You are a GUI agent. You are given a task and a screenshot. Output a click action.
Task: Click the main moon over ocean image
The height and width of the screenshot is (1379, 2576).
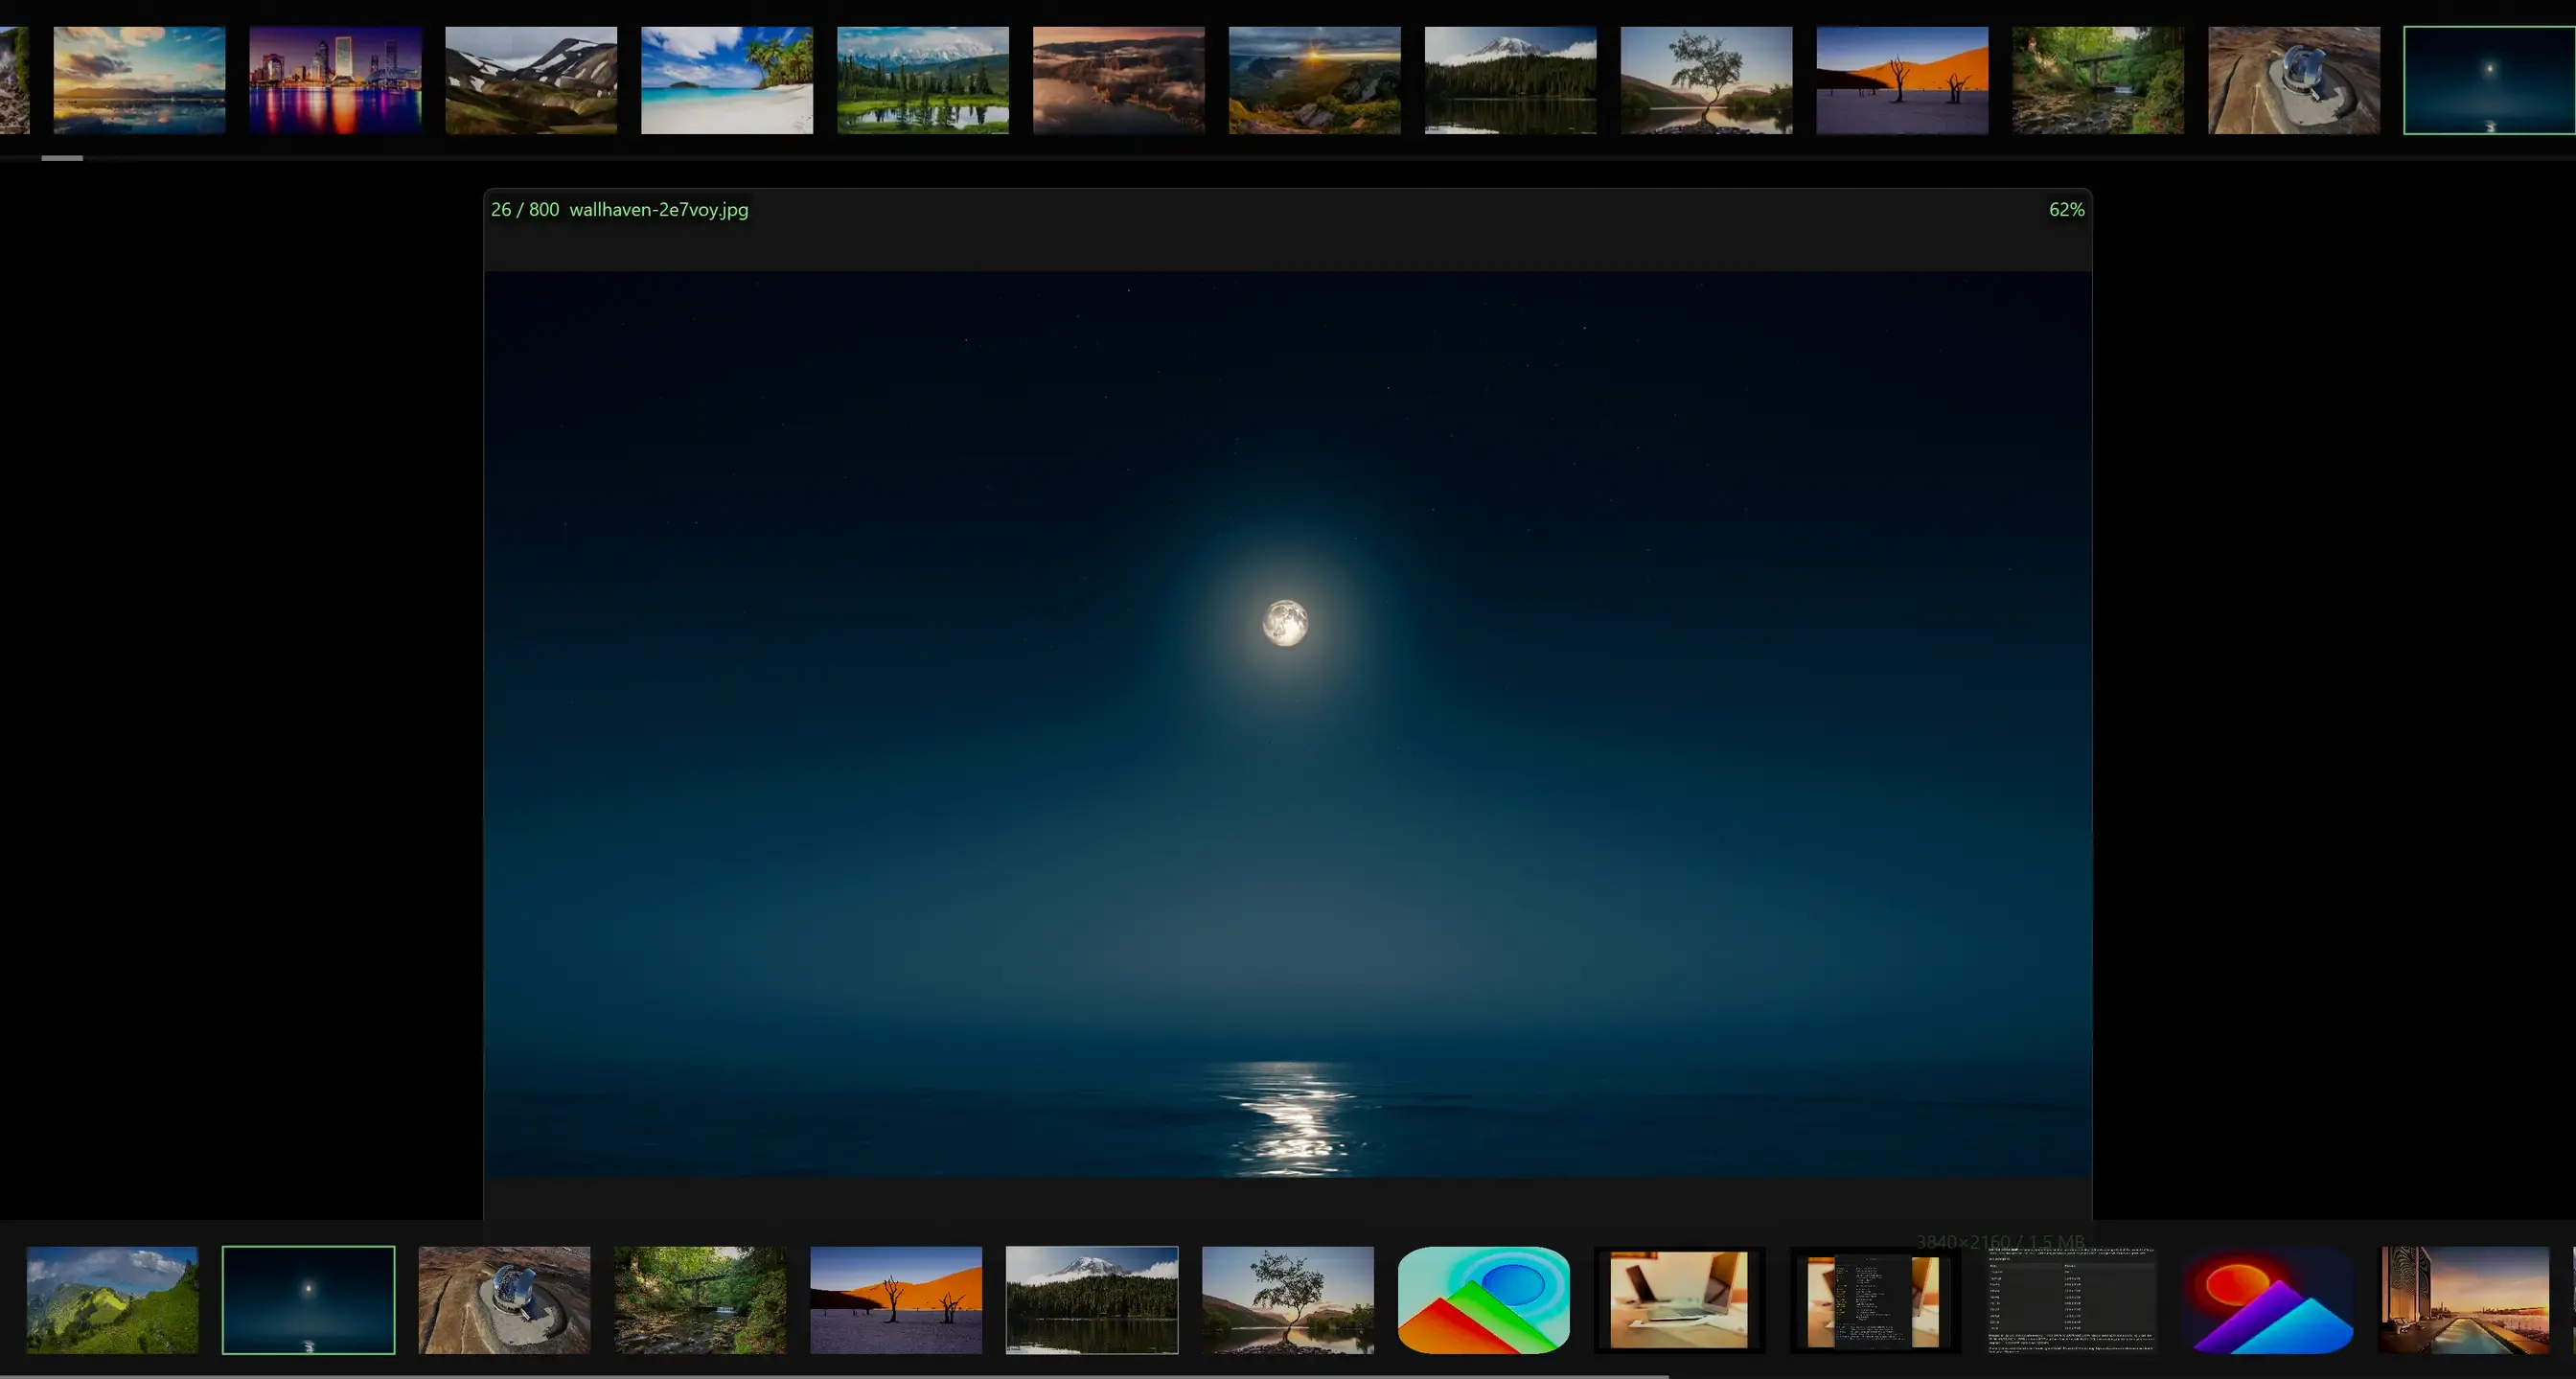coord(1288,724)
